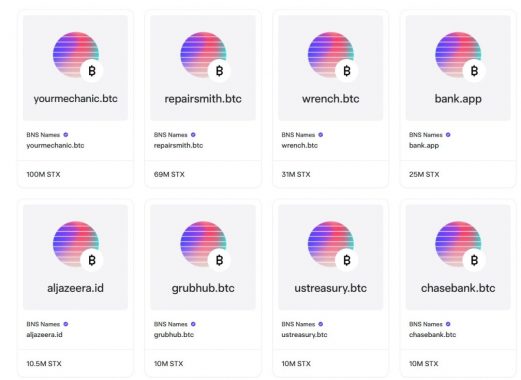Screen dimensions: 521x380
Task: Open the chasebank.btc card thumbnail title
Action: [x=458, y=288]
